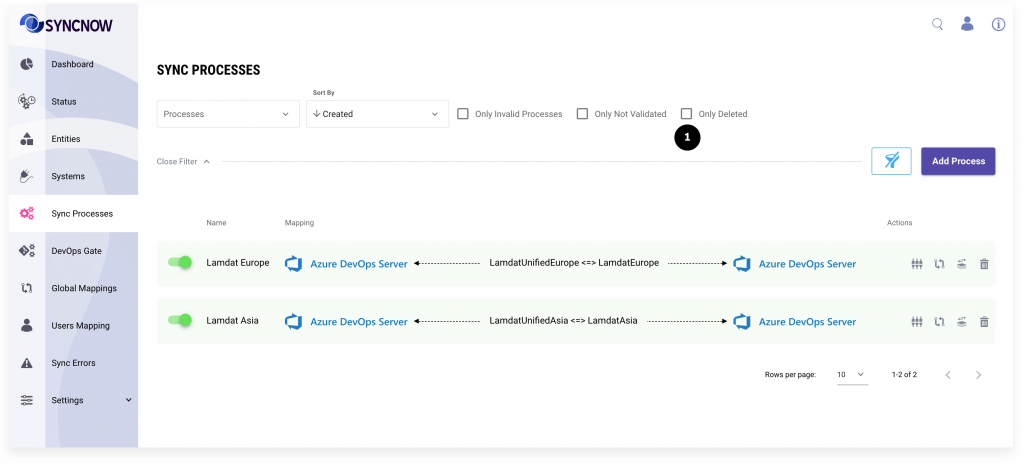Open left Azure DevOps Server link in Lamdat Asia row
The image size is (1024, 463).
pos(359,321)
